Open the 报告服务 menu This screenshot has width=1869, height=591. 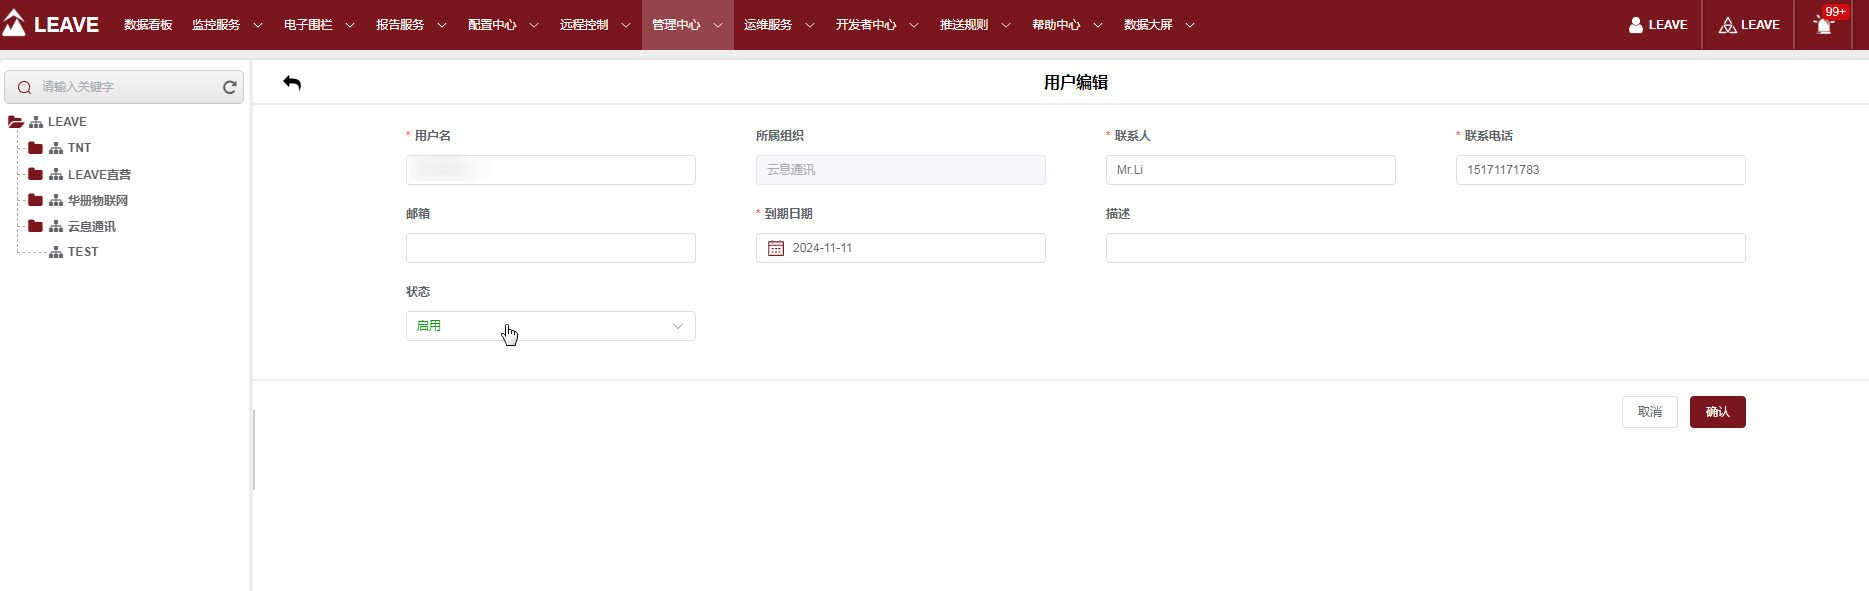point(411,25)
